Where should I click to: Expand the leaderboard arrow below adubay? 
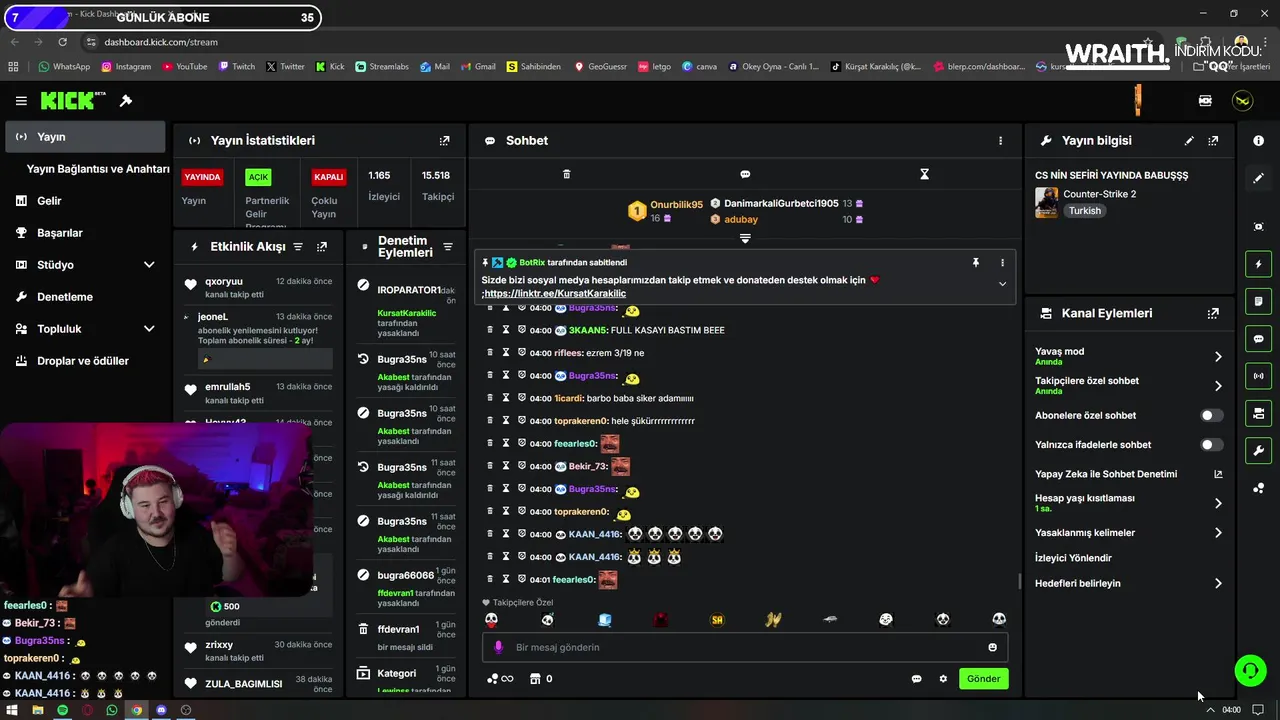(x=745, y=238)
